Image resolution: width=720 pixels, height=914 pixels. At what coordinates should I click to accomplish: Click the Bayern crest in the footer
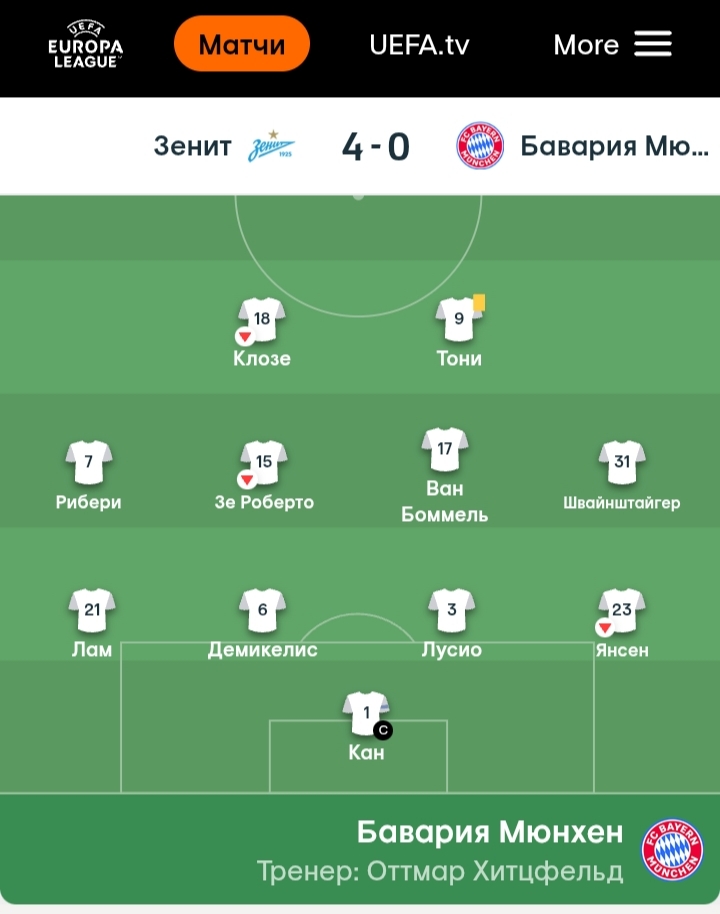click(672, 849)
